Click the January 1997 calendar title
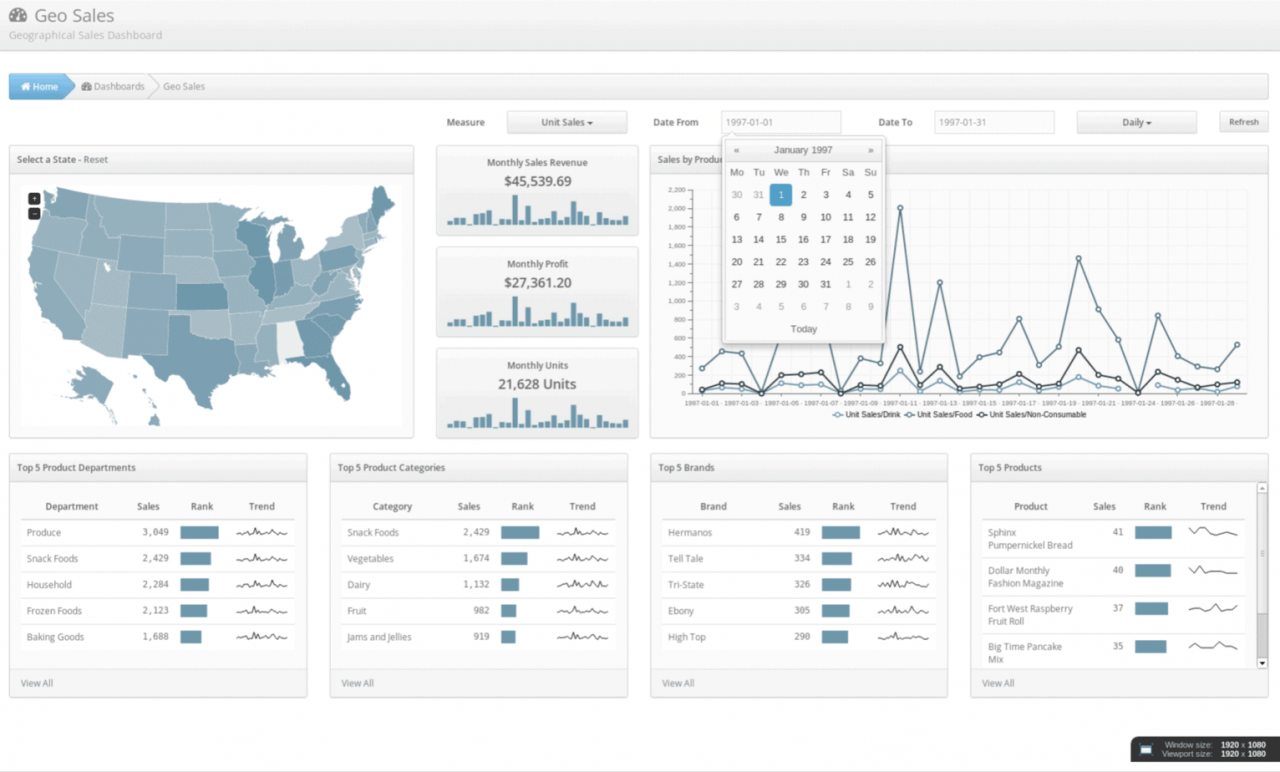Image resolution: width=1280 pixels, height=772 pixels. tap(803, 150)
